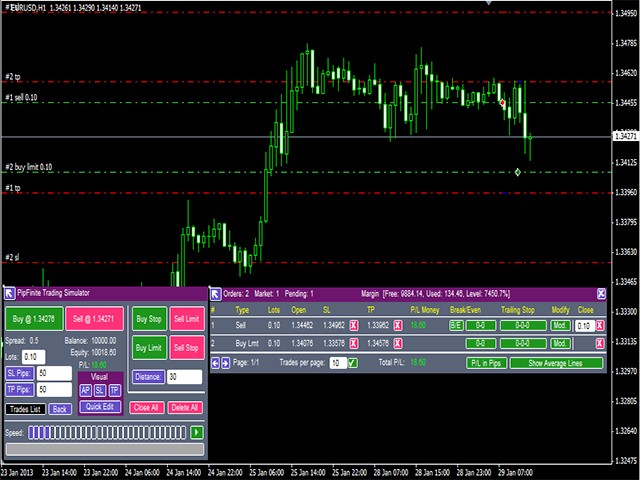Place a Buy Stop order
Screen dimensions: 640x480
click(x=149, y=319)
